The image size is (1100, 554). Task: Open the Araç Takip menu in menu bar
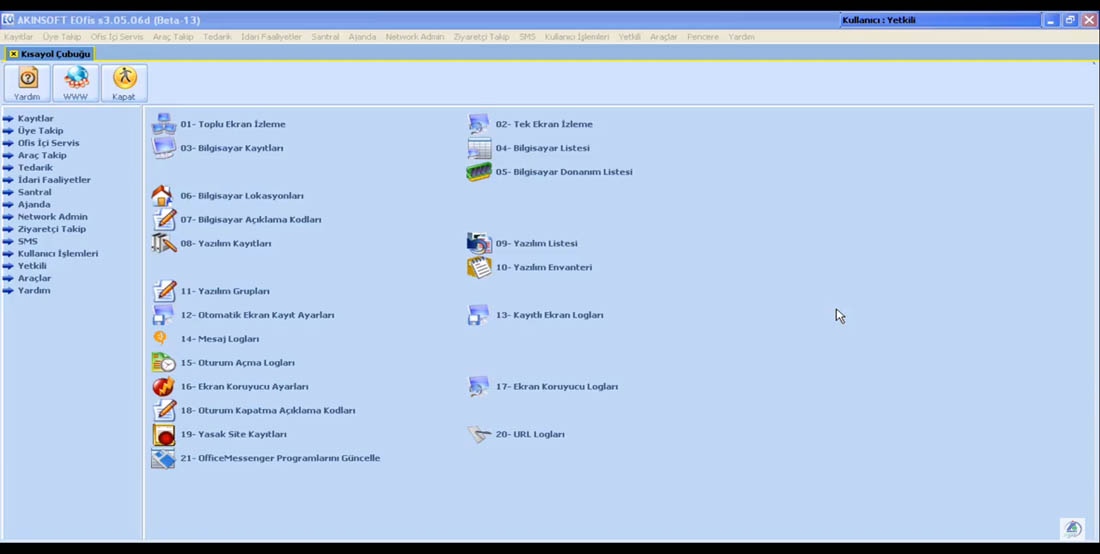pyautogui.click(x=173, y=36)
